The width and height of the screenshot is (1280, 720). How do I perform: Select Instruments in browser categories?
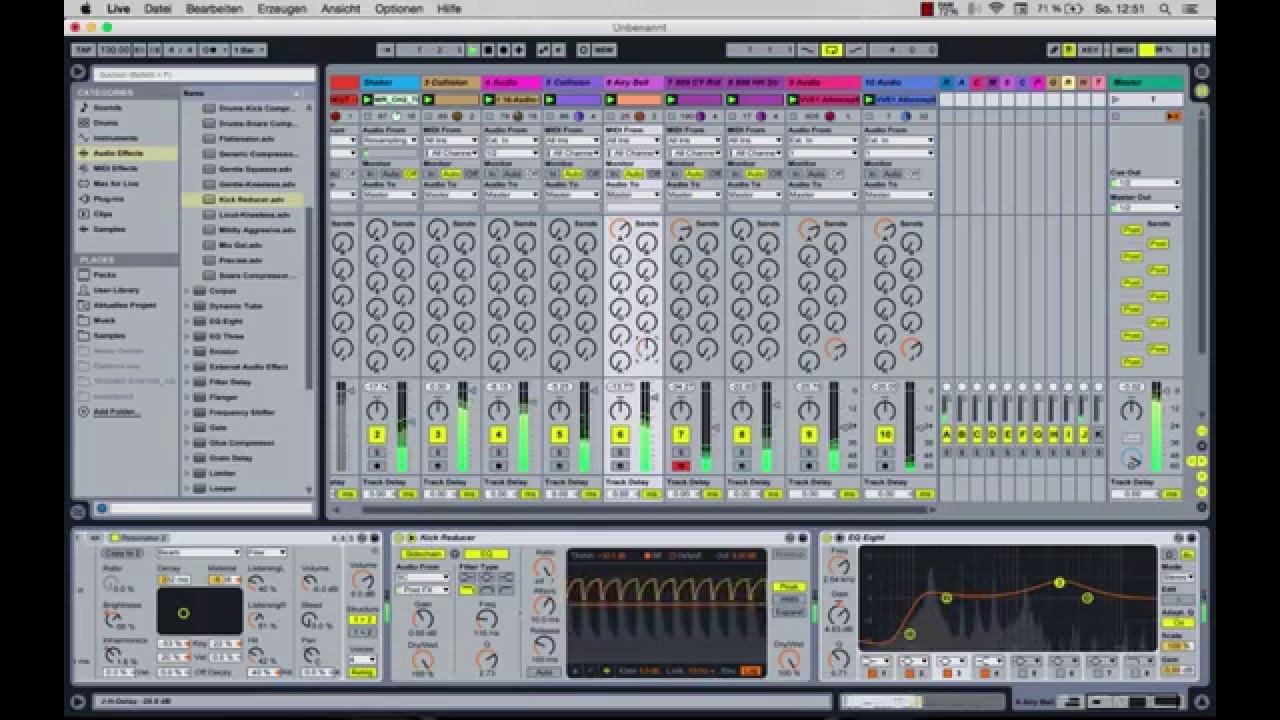[115, 138]
